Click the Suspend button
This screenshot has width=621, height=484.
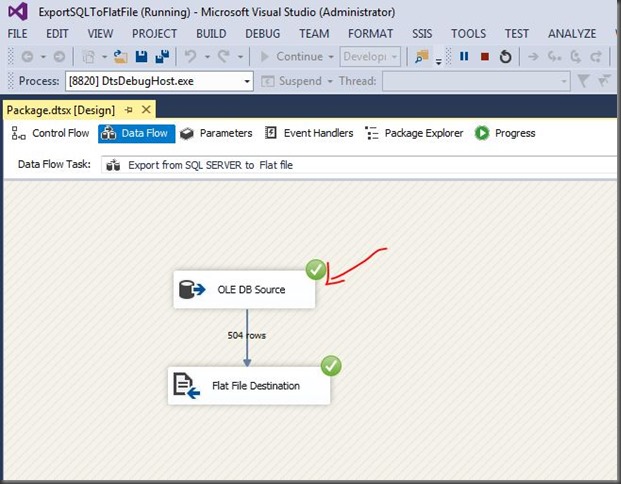291,82
